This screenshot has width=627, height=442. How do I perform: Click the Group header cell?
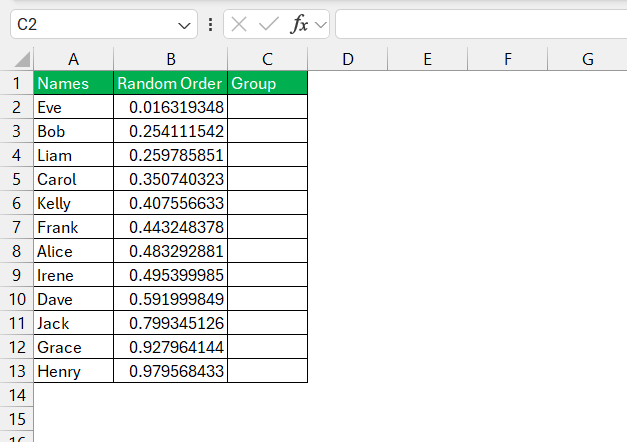point(268,83)
